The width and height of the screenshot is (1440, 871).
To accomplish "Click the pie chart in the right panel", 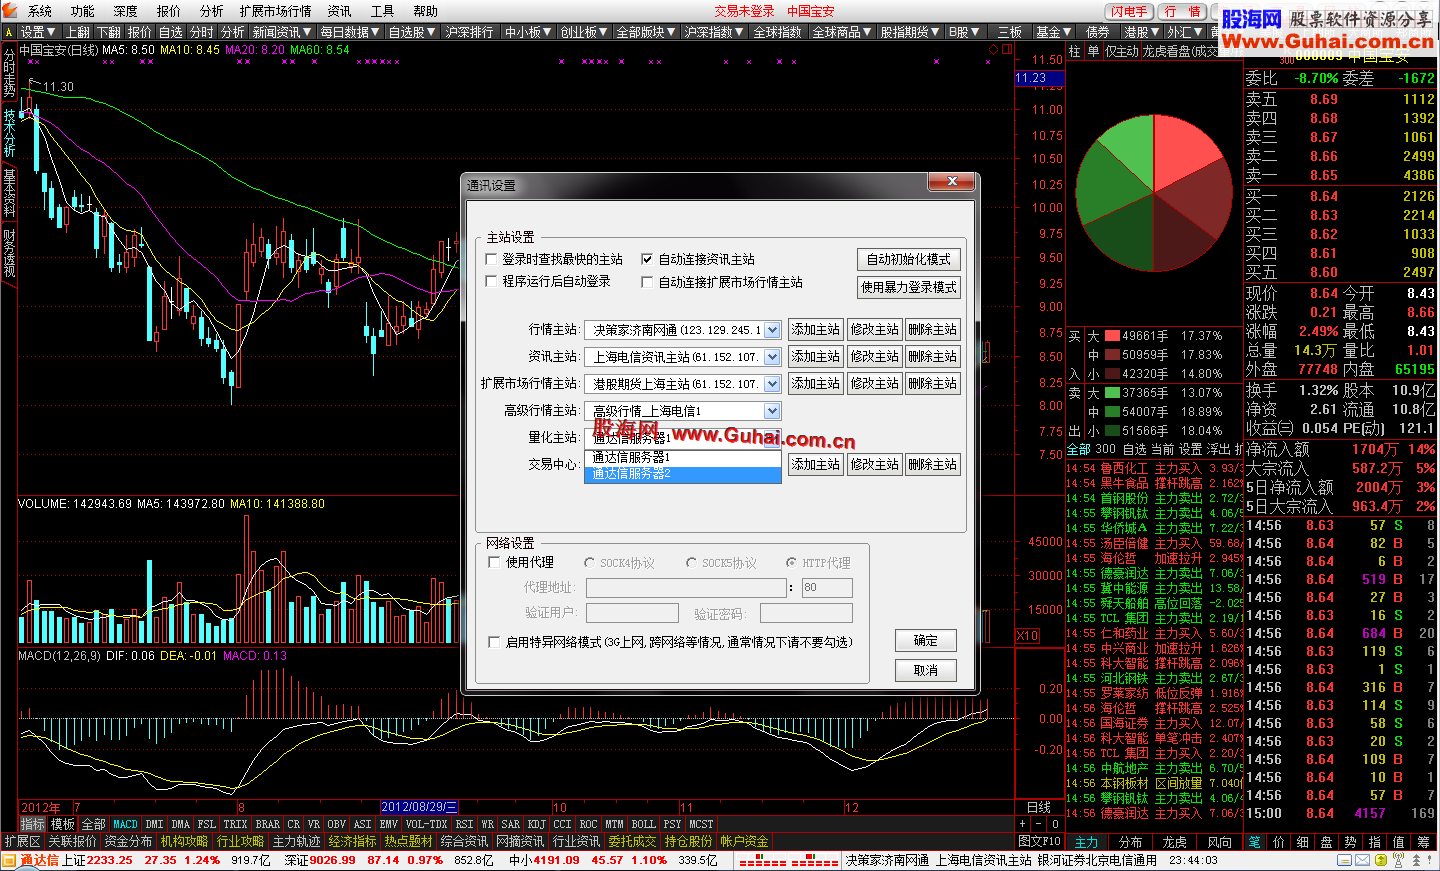I will point(1154,191).
